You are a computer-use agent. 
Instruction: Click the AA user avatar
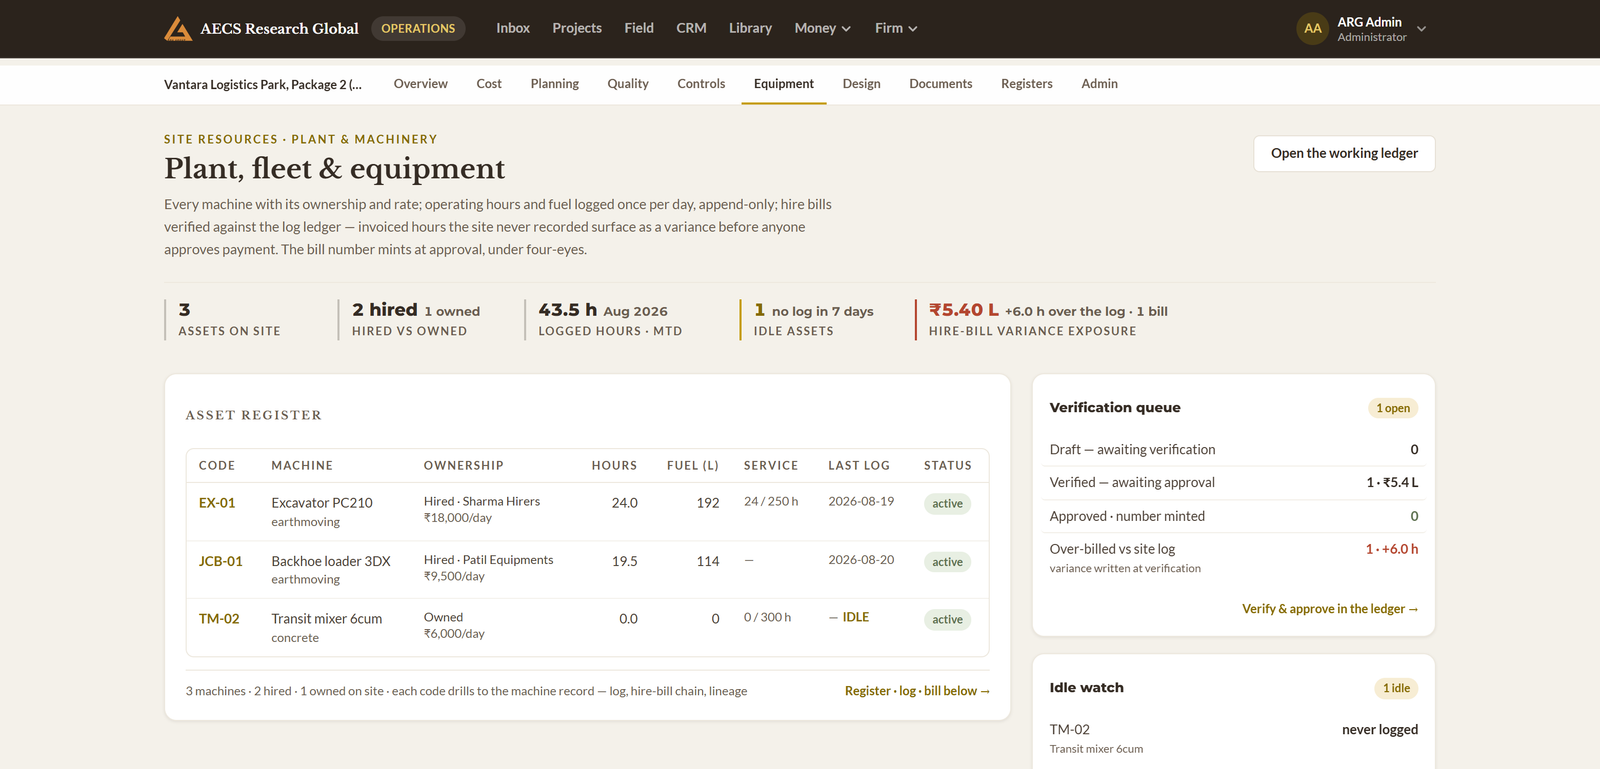(x=1312, y=29)
